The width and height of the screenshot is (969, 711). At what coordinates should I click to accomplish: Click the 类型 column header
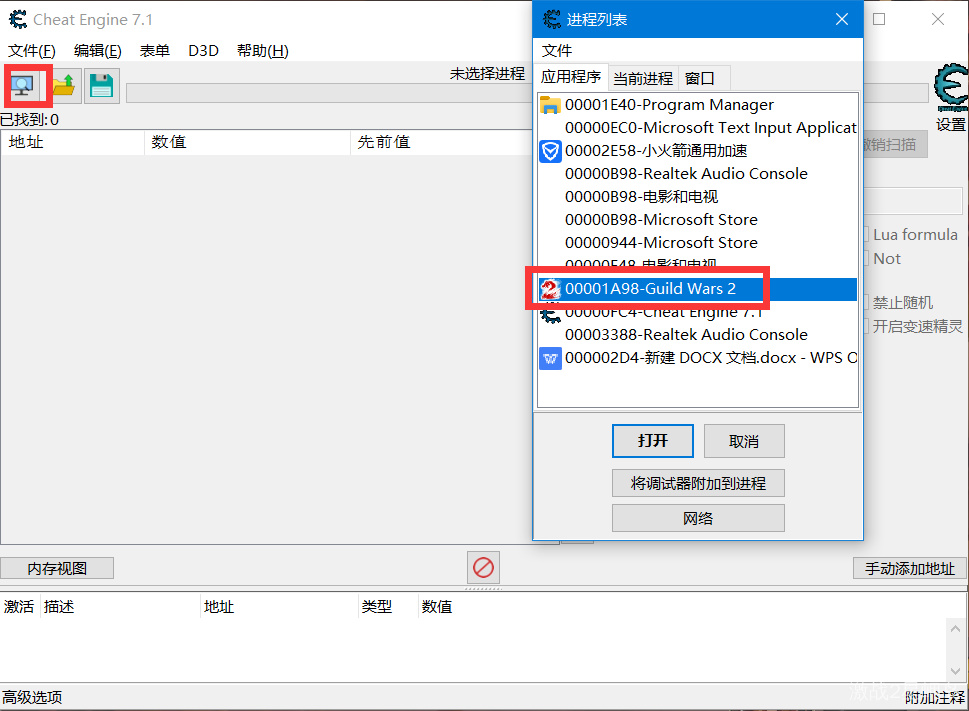(x=387, y=607)
